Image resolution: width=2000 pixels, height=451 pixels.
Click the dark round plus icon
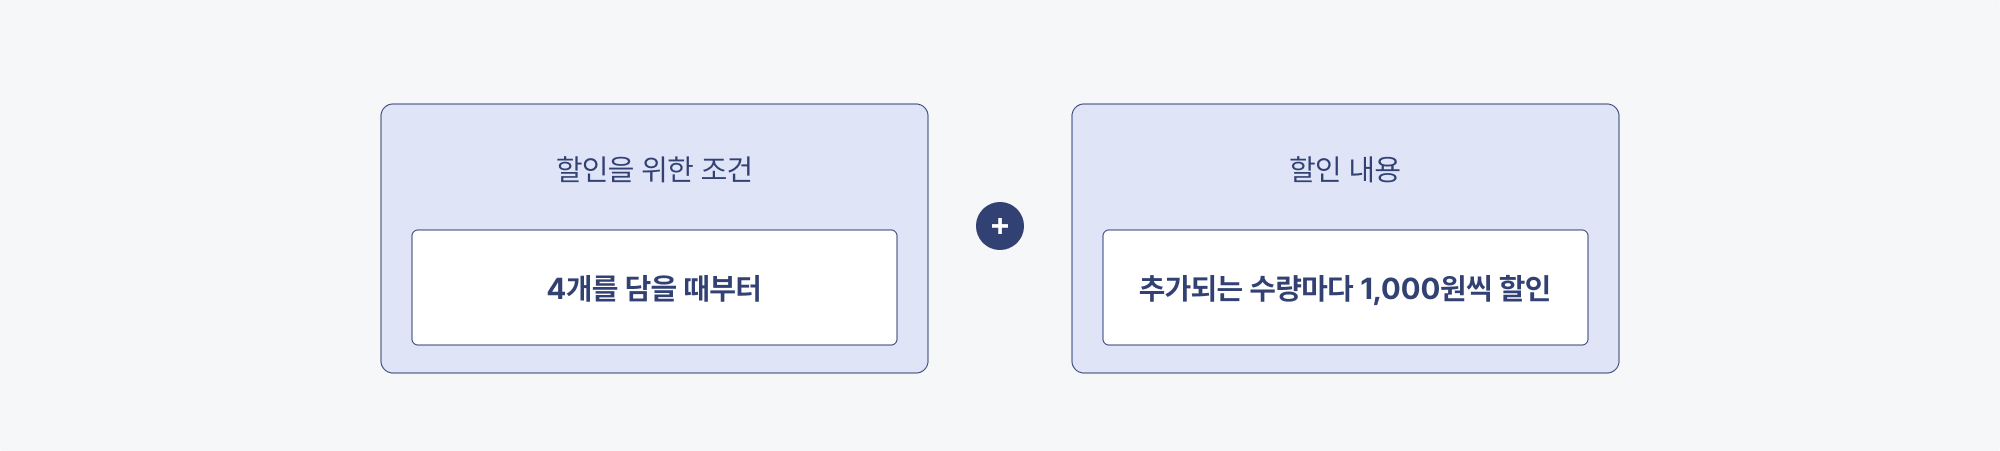(1000, 226)
